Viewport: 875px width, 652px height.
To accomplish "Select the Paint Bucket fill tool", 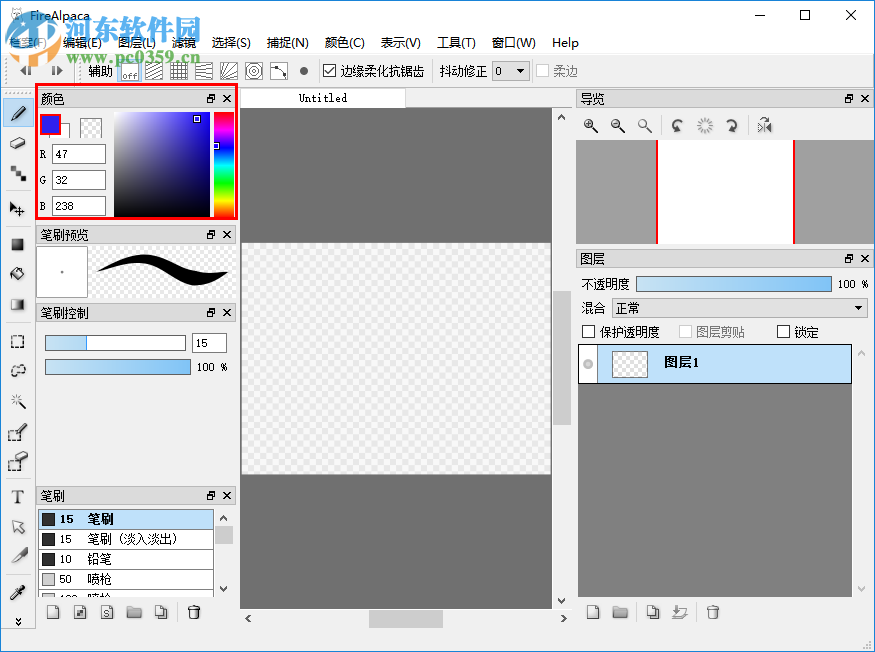I will pyautogui.click(x=17, y=273).
